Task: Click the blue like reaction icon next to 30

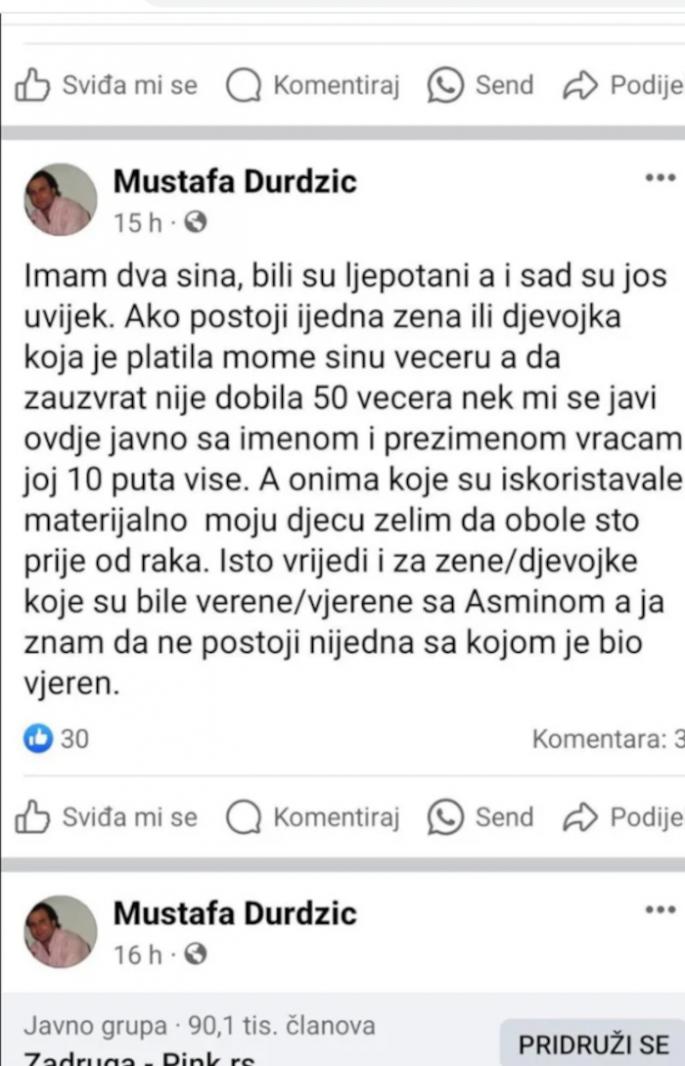Action: tap(38, 738)
